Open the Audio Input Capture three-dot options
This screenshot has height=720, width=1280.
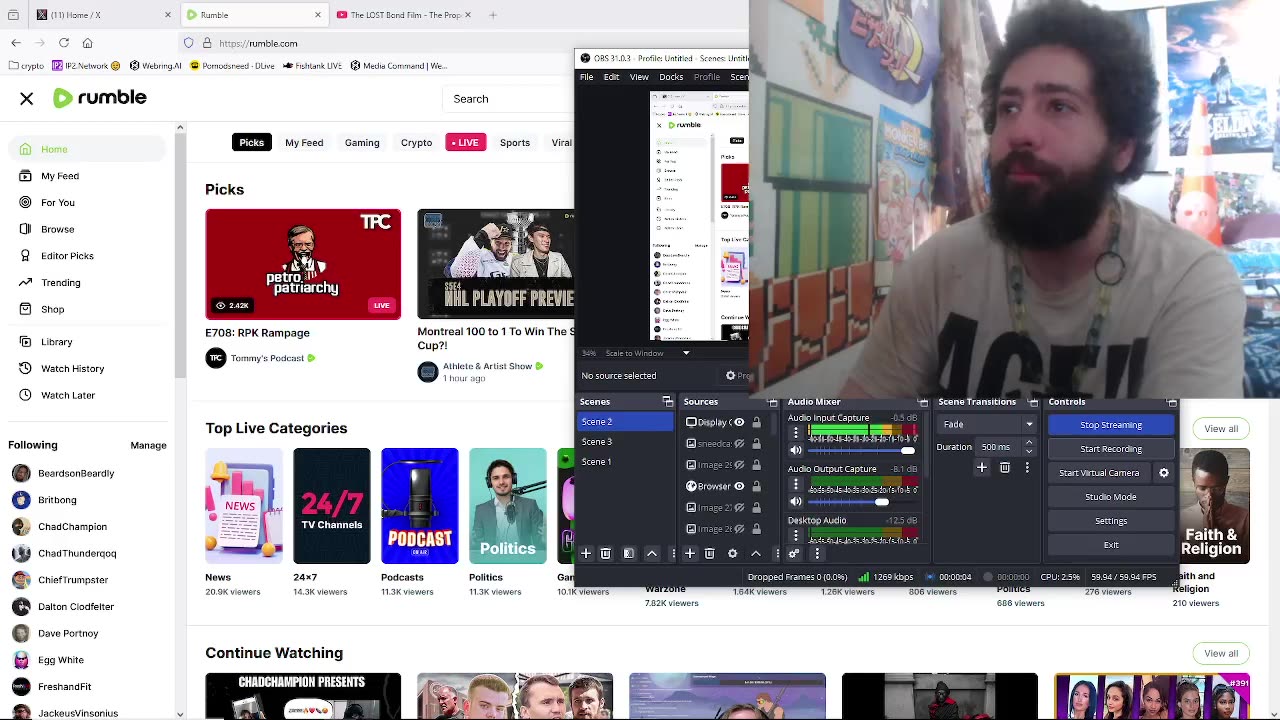pyautogui.click(x=796, y=433)
